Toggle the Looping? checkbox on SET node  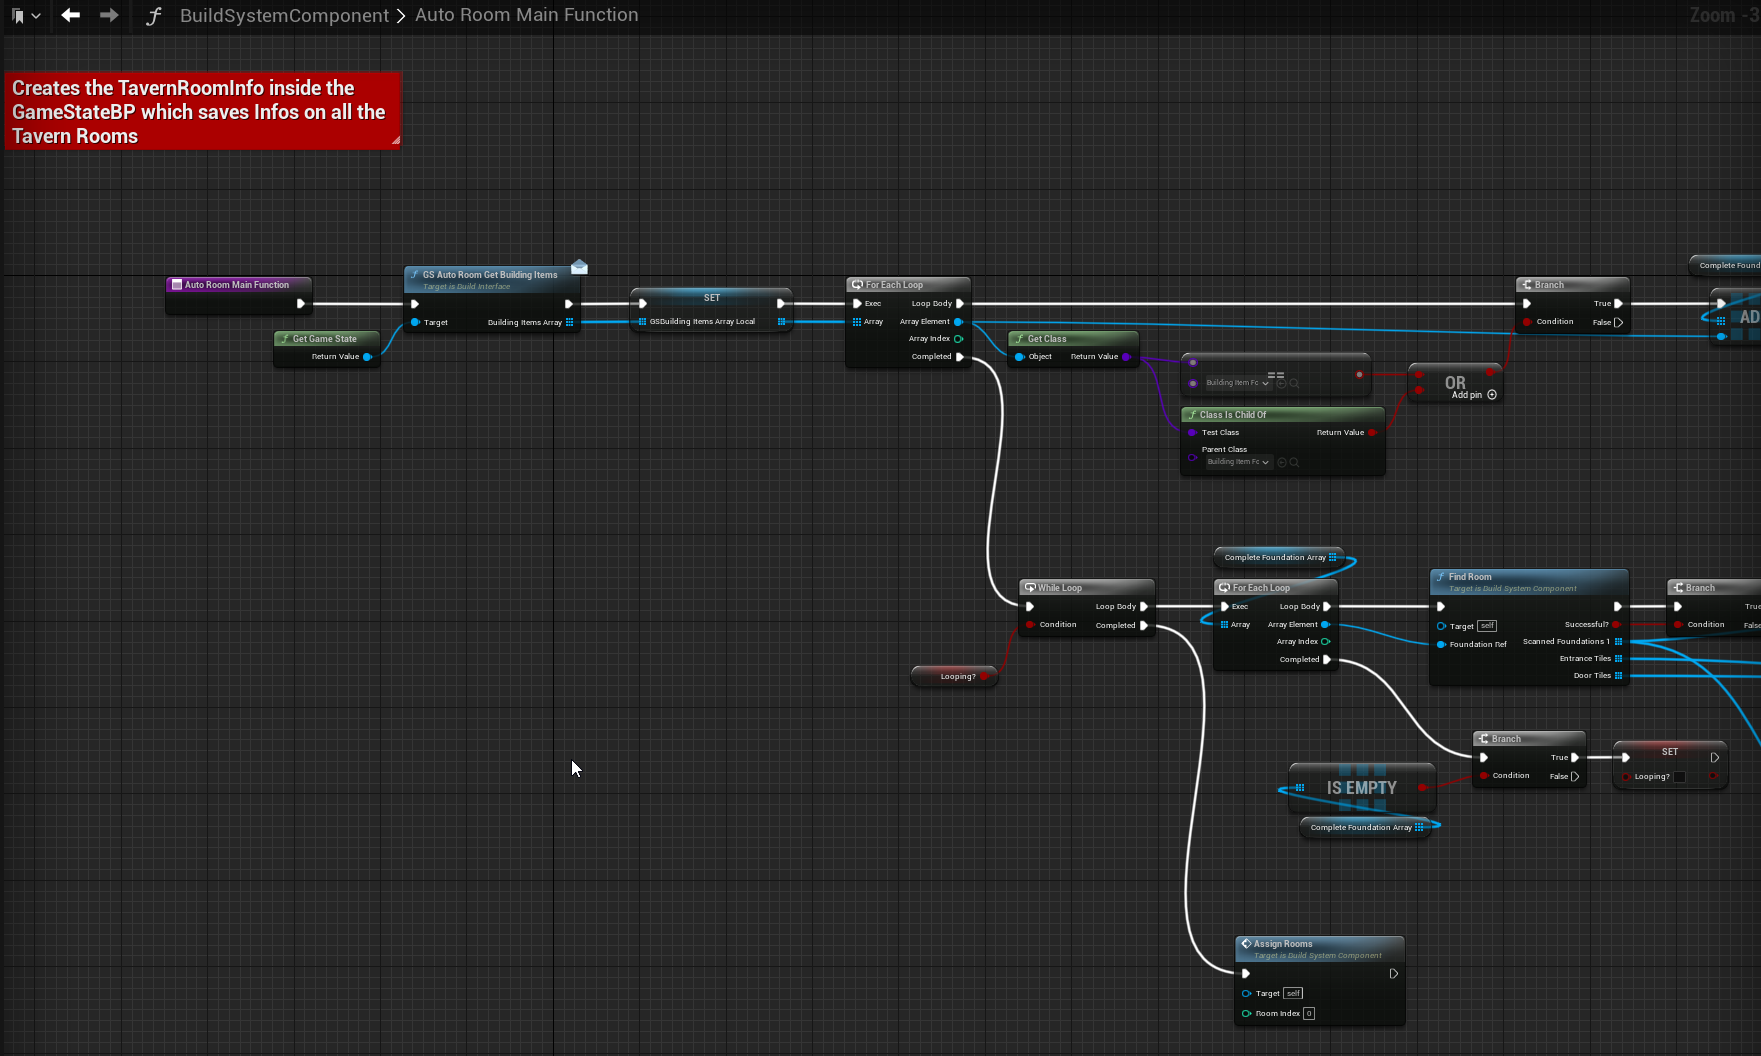1679,777
